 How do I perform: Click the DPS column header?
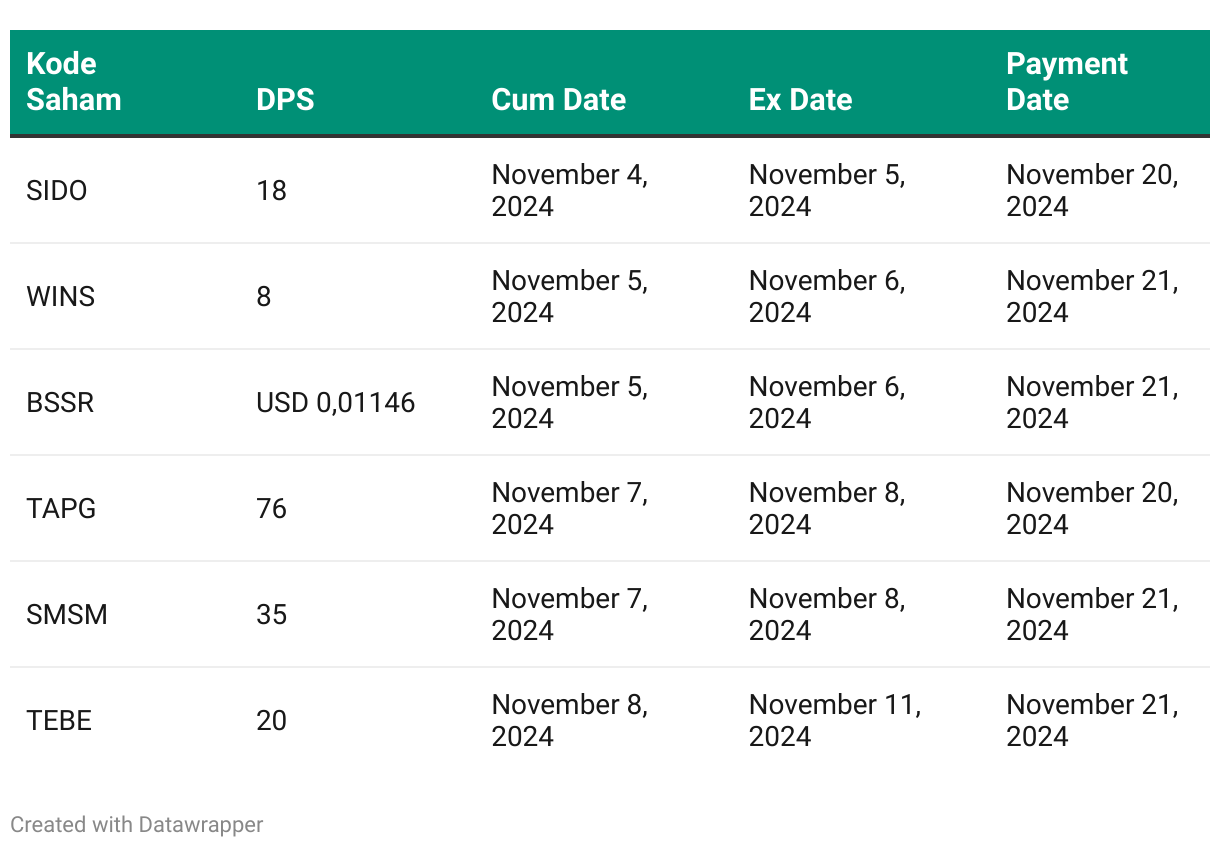285,100
